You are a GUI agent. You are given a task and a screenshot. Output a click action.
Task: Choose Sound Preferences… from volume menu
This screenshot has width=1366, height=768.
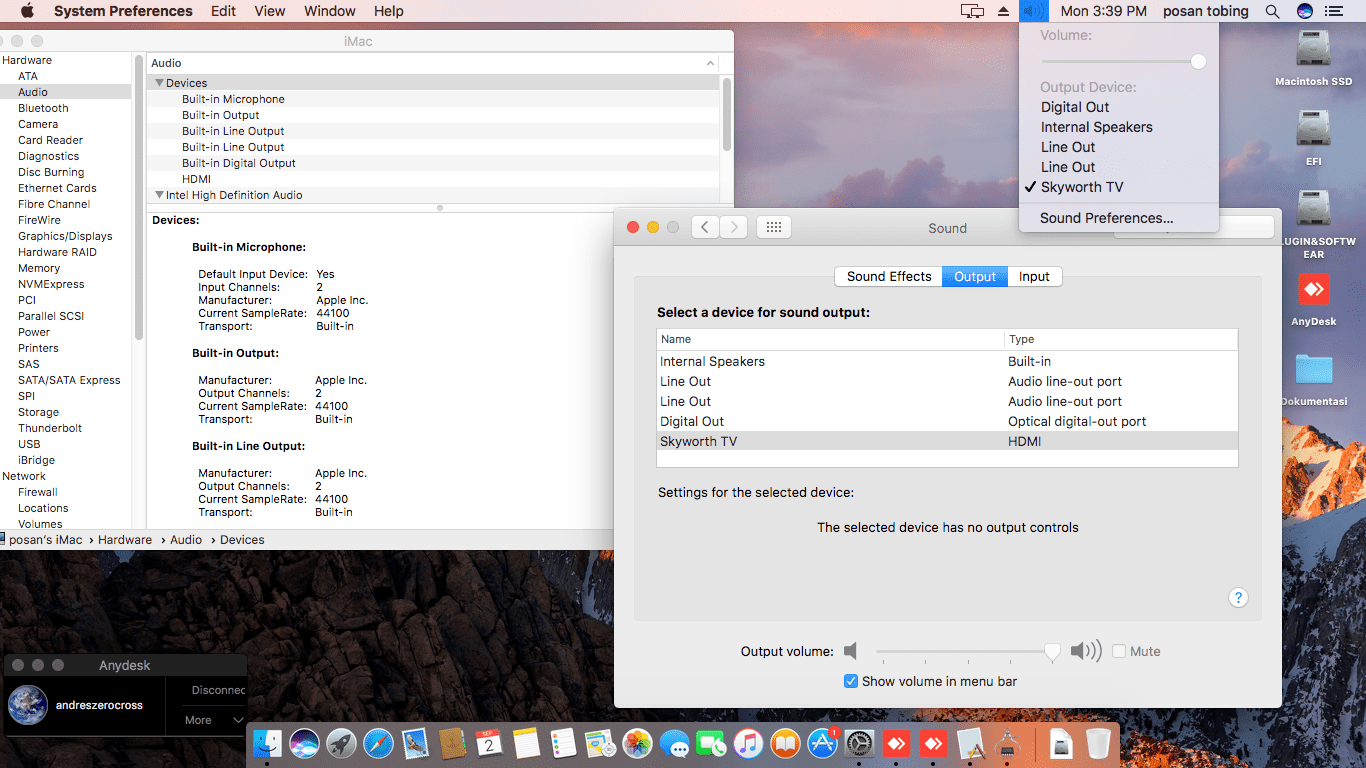point(1106,218)
